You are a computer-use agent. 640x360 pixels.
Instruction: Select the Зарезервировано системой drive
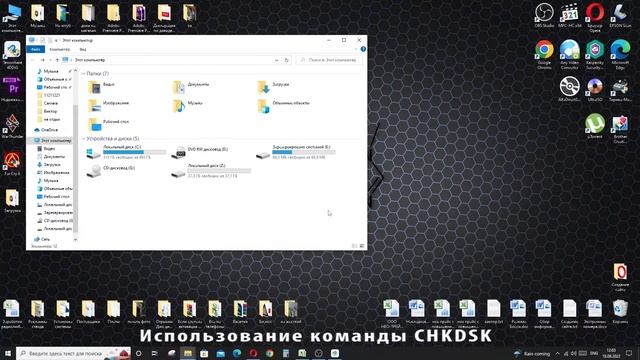pyautogui.click(x=296, y=152)
